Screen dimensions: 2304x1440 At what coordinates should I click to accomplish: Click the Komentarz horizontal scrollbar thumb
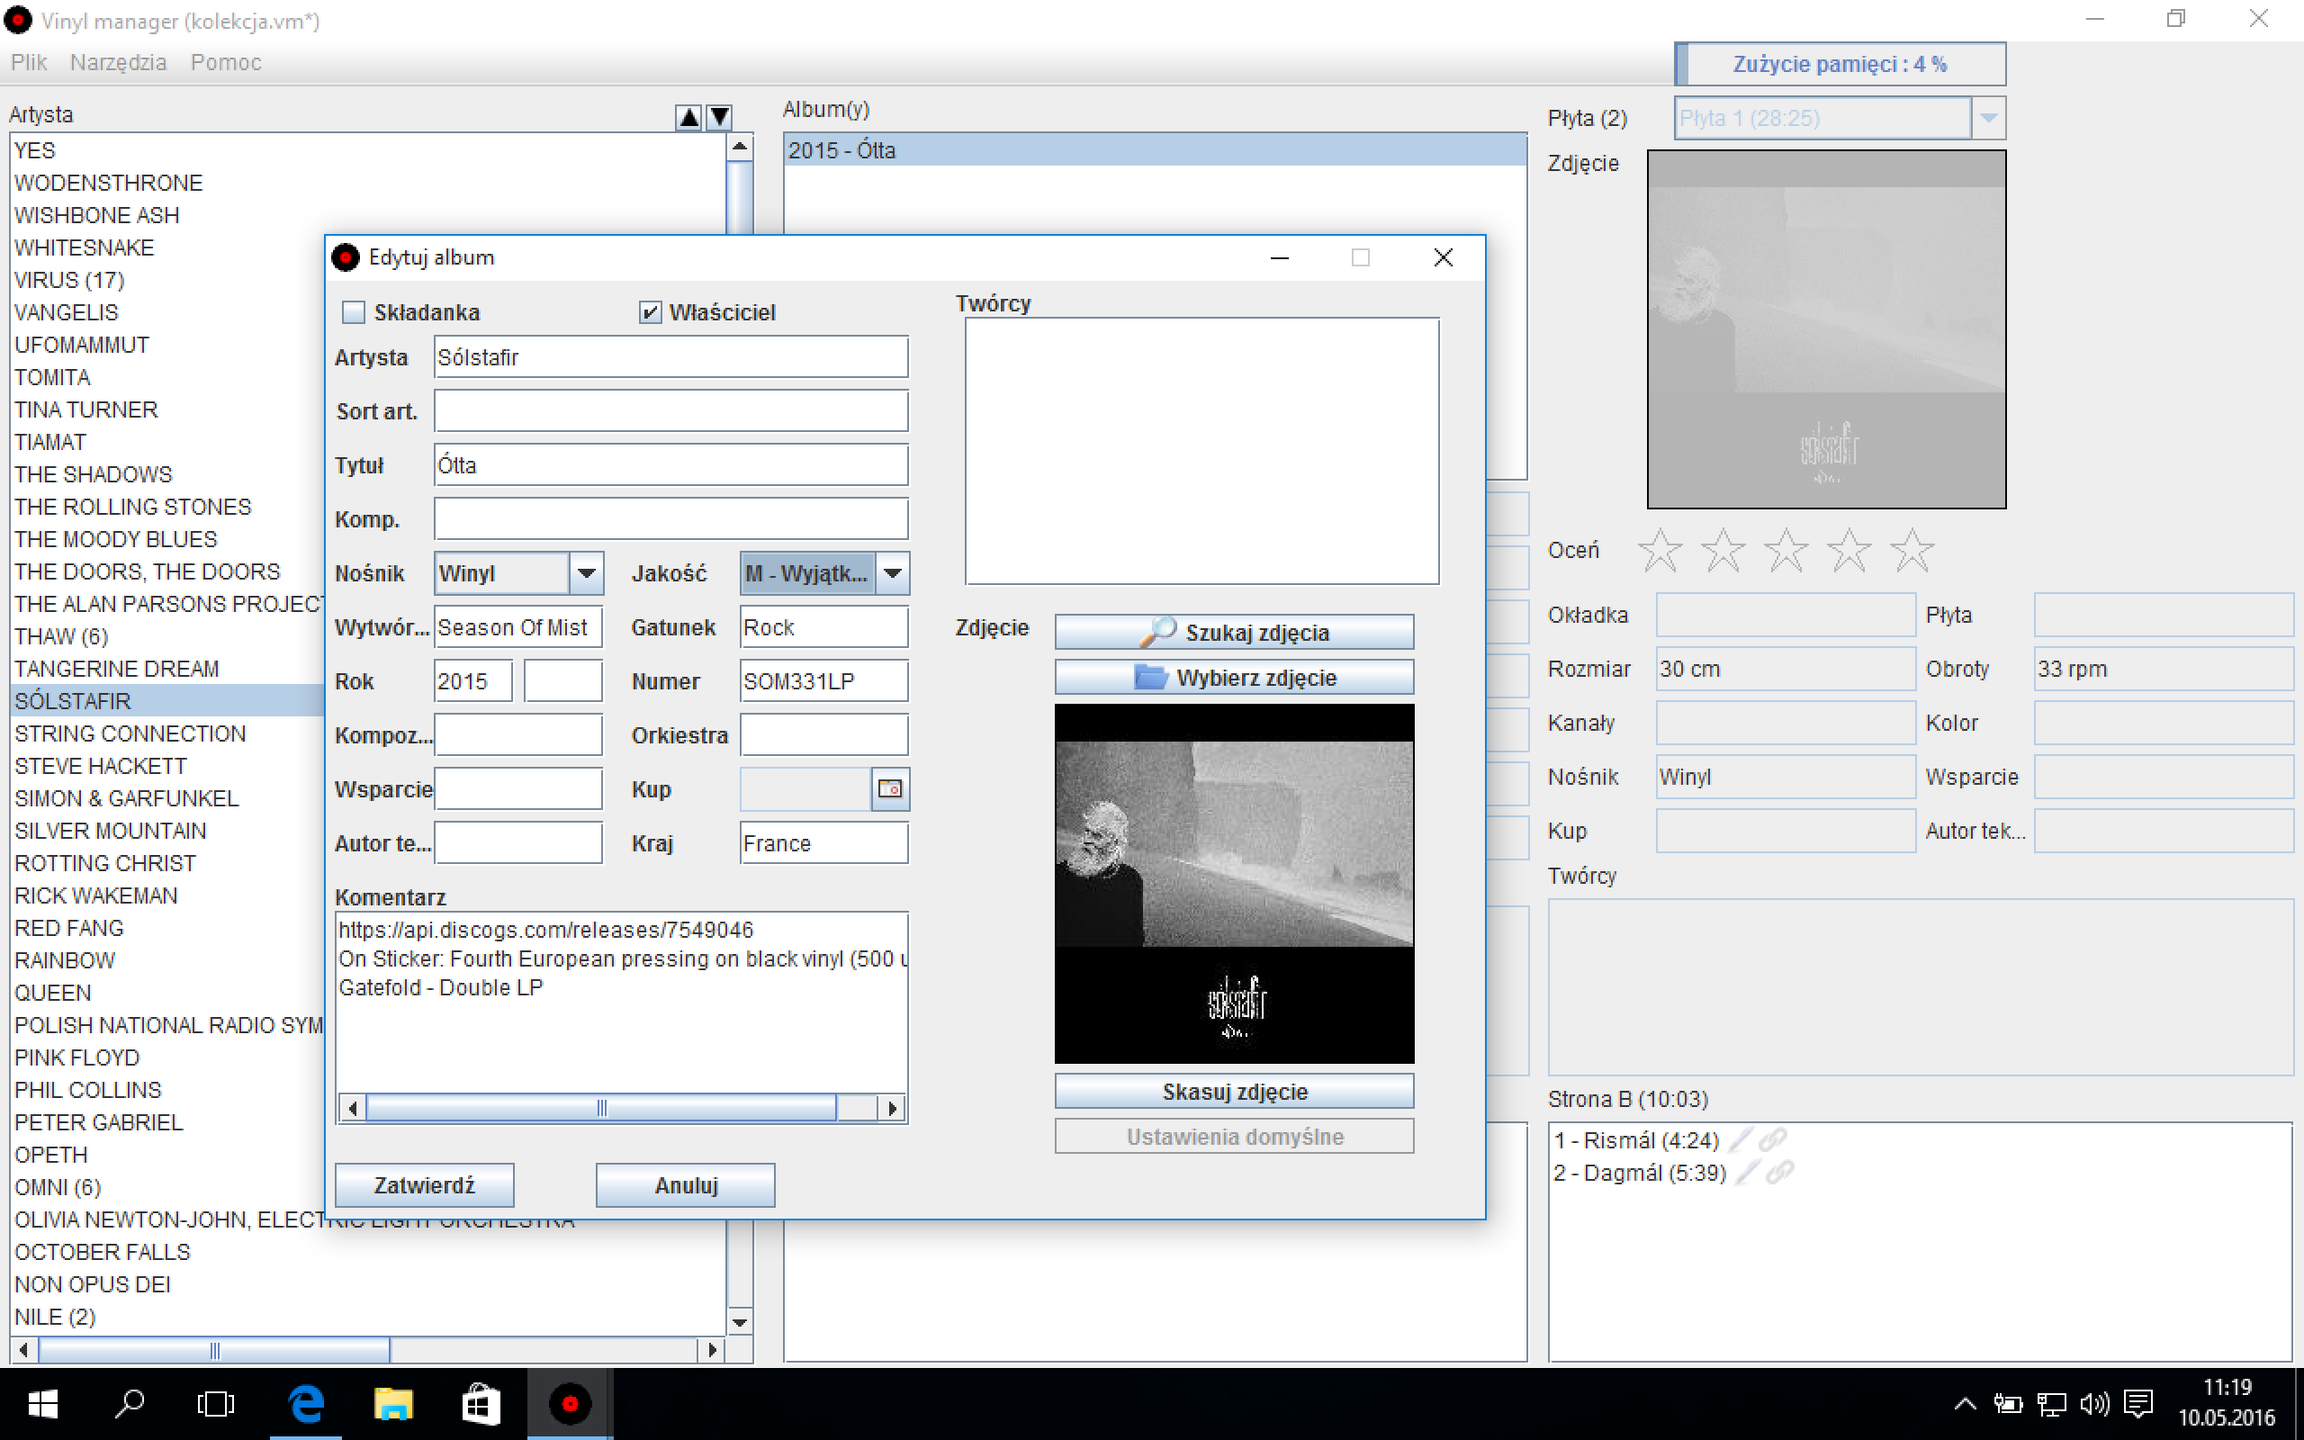601,1108
